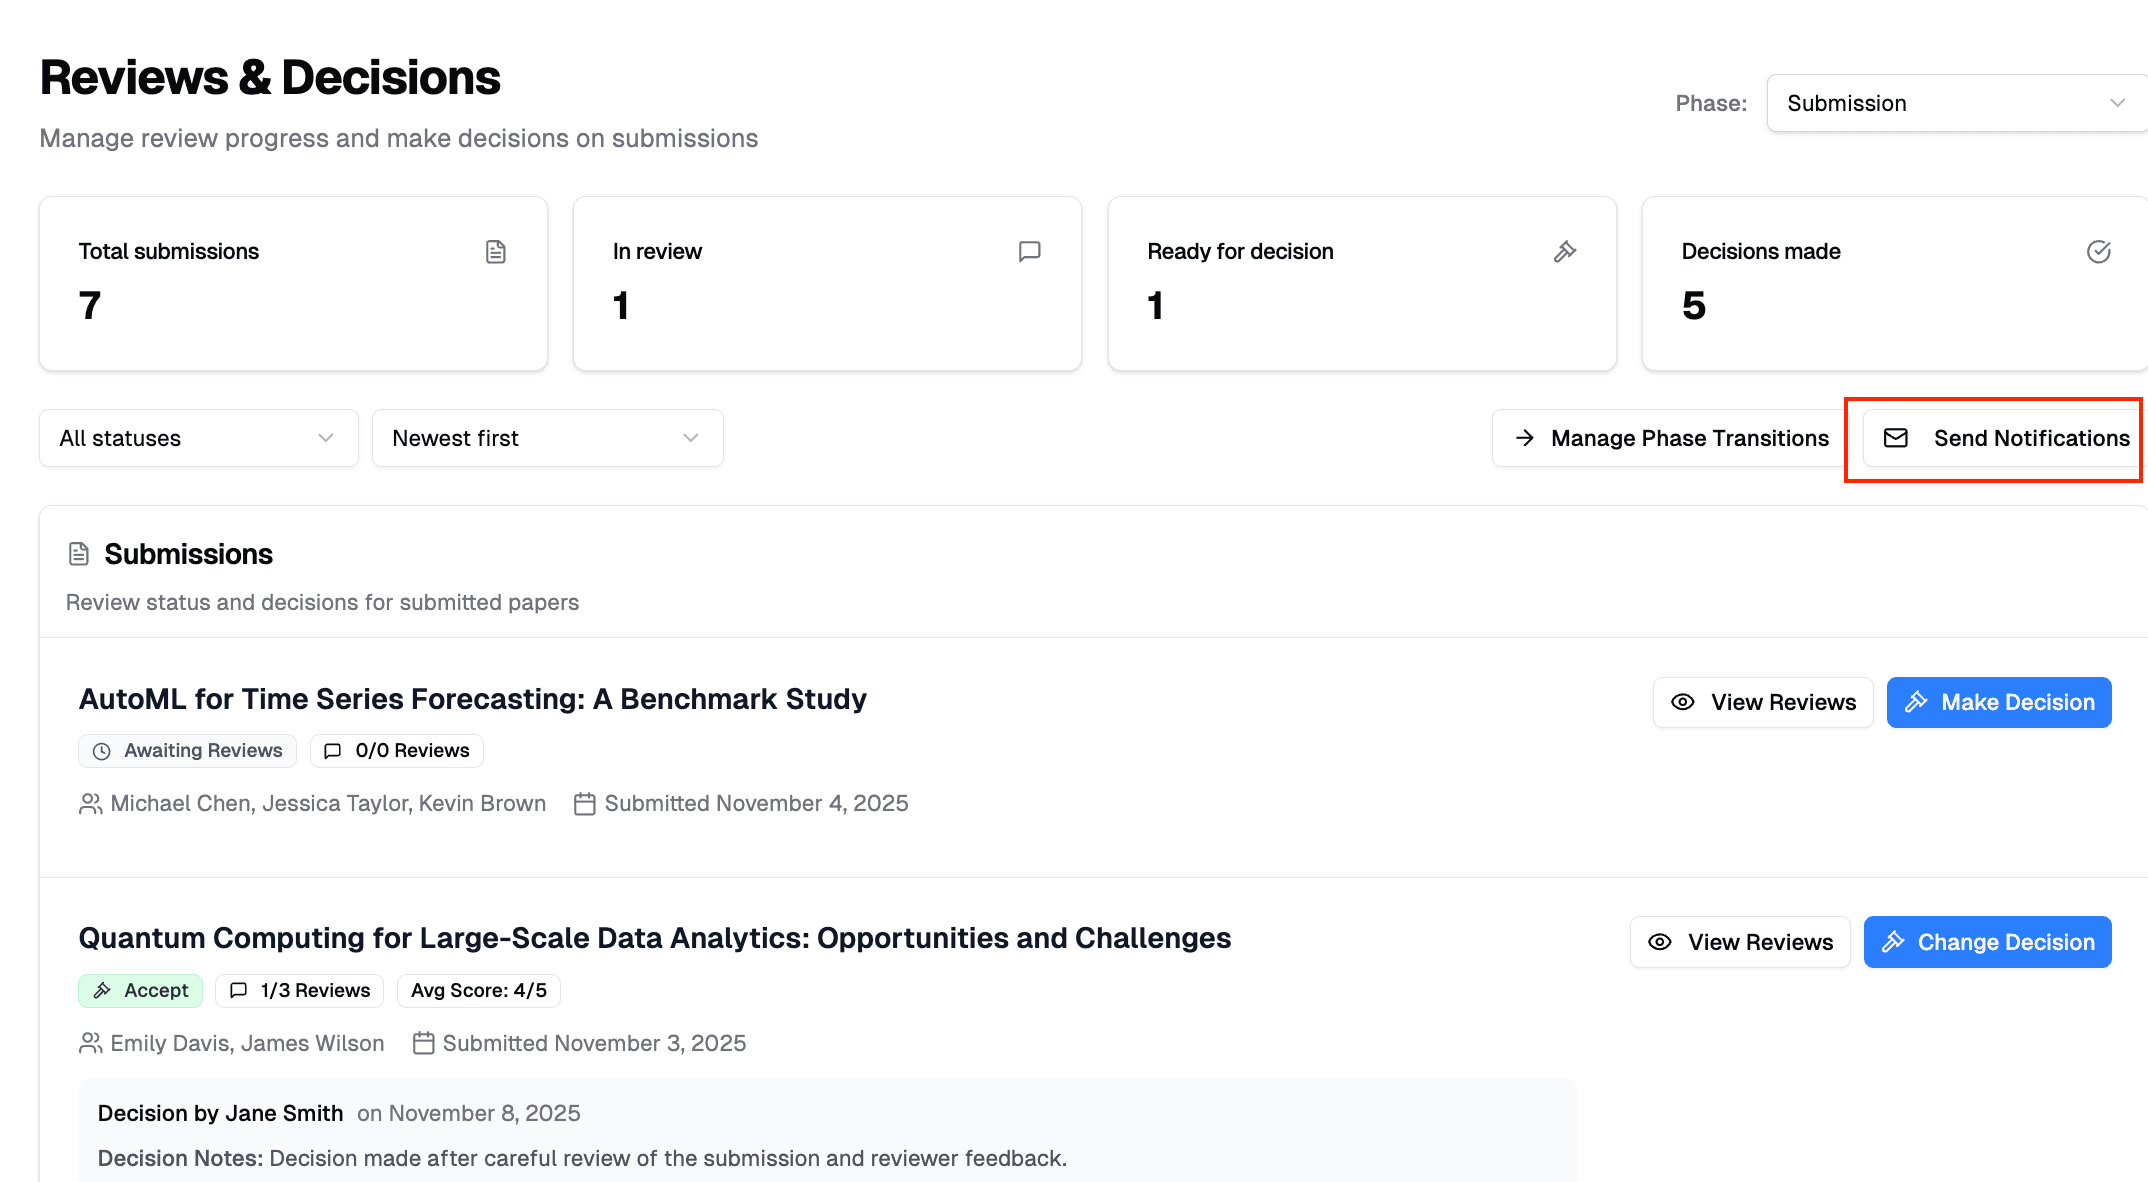Click the document icon beside Submissions heading
The width and height of the screenshot is (2148, 1182).
click(79, 554)
